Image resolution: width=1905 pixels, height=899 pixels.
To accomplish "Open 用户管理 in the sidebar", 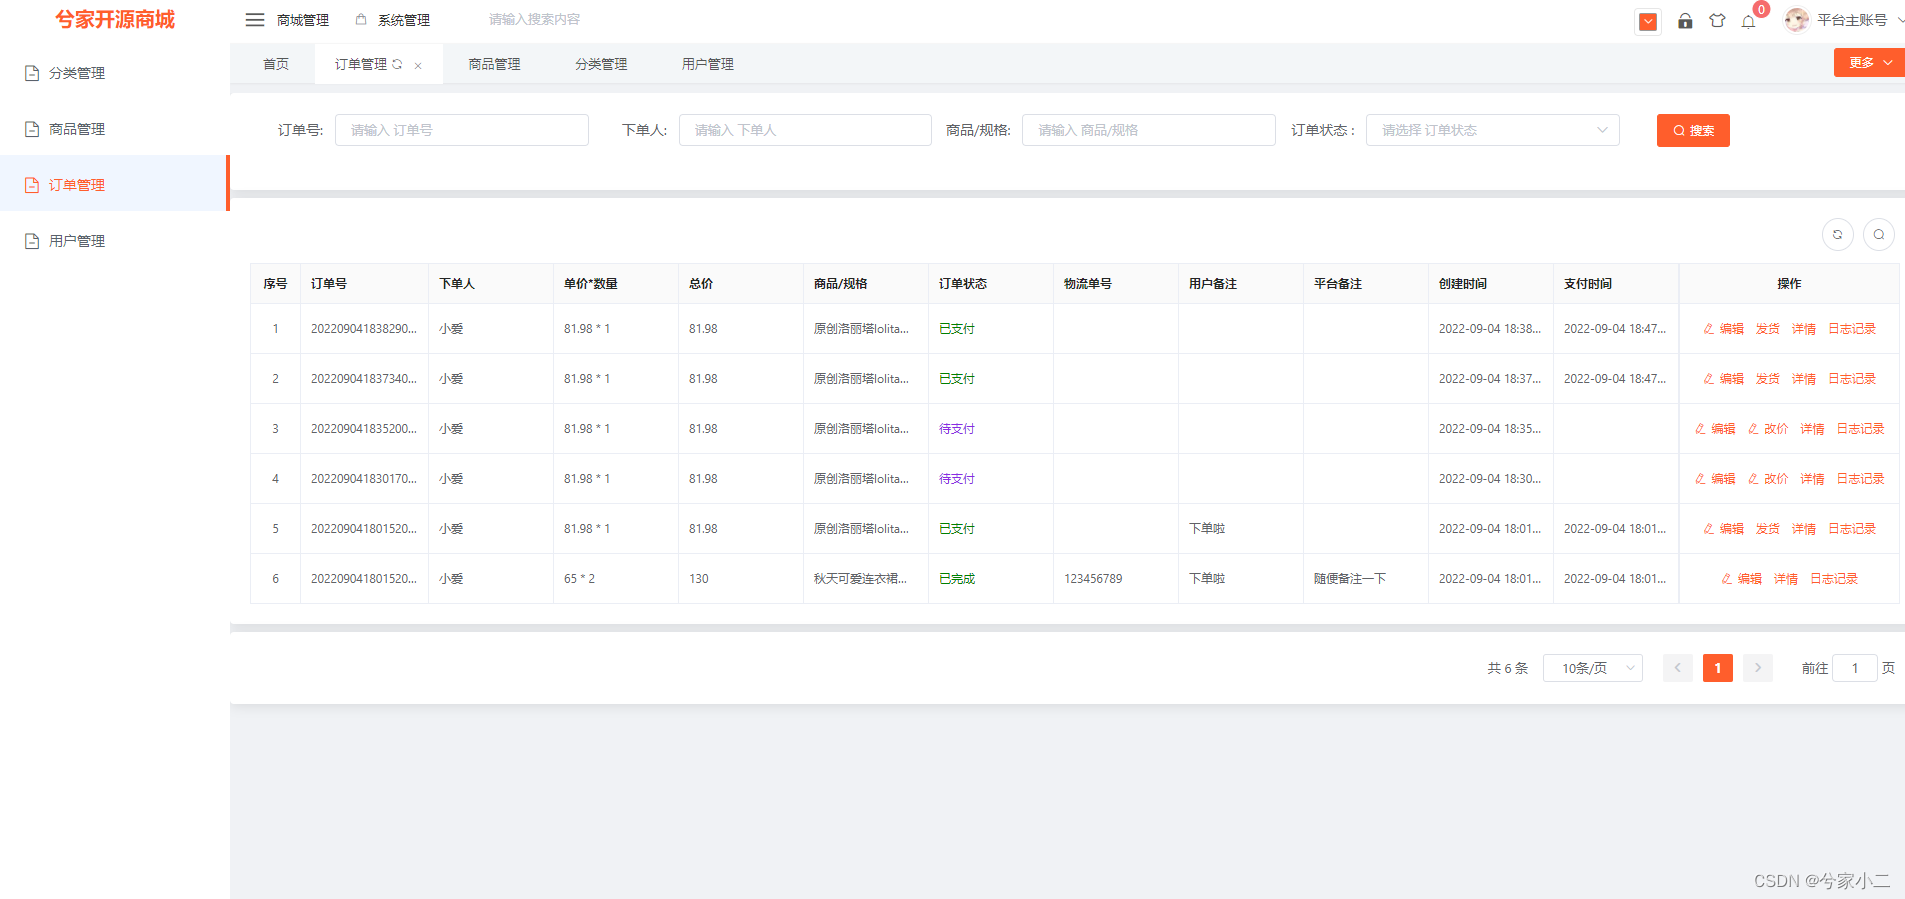I will coord(114,241).
